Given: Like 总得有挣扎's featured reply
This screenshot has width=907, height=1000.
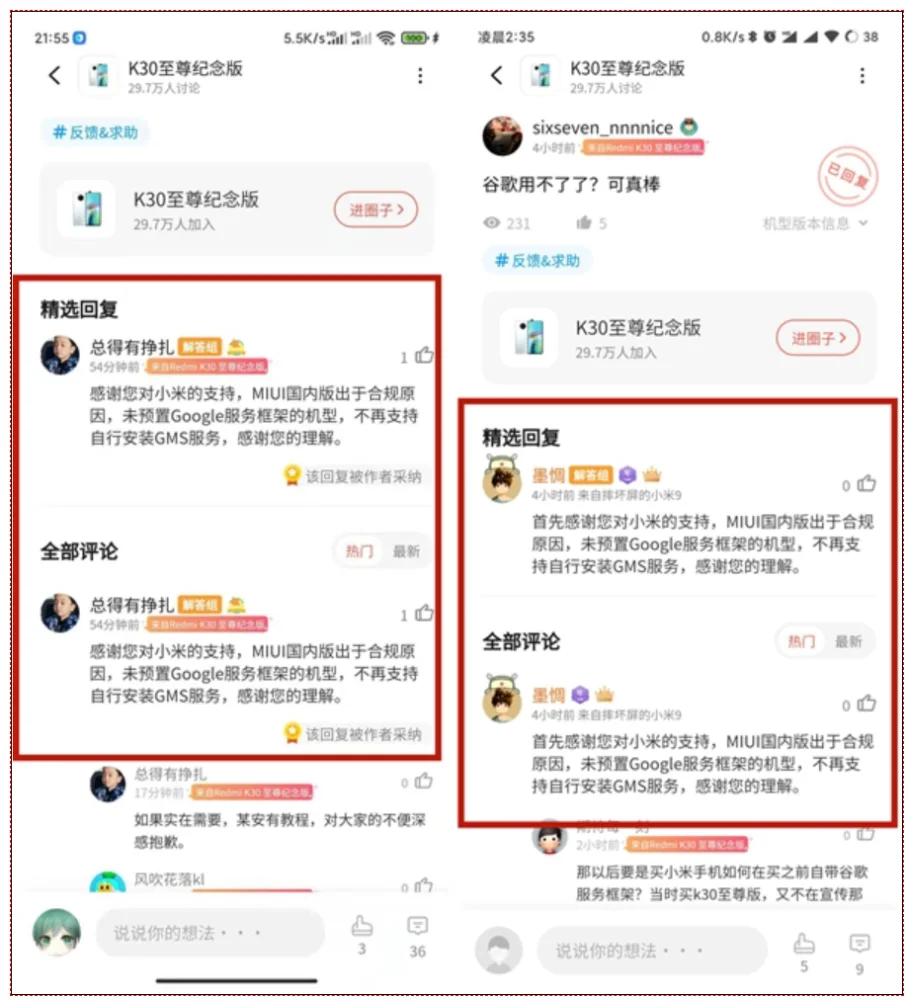Looking at the screenshot, I should pos(424,355).
